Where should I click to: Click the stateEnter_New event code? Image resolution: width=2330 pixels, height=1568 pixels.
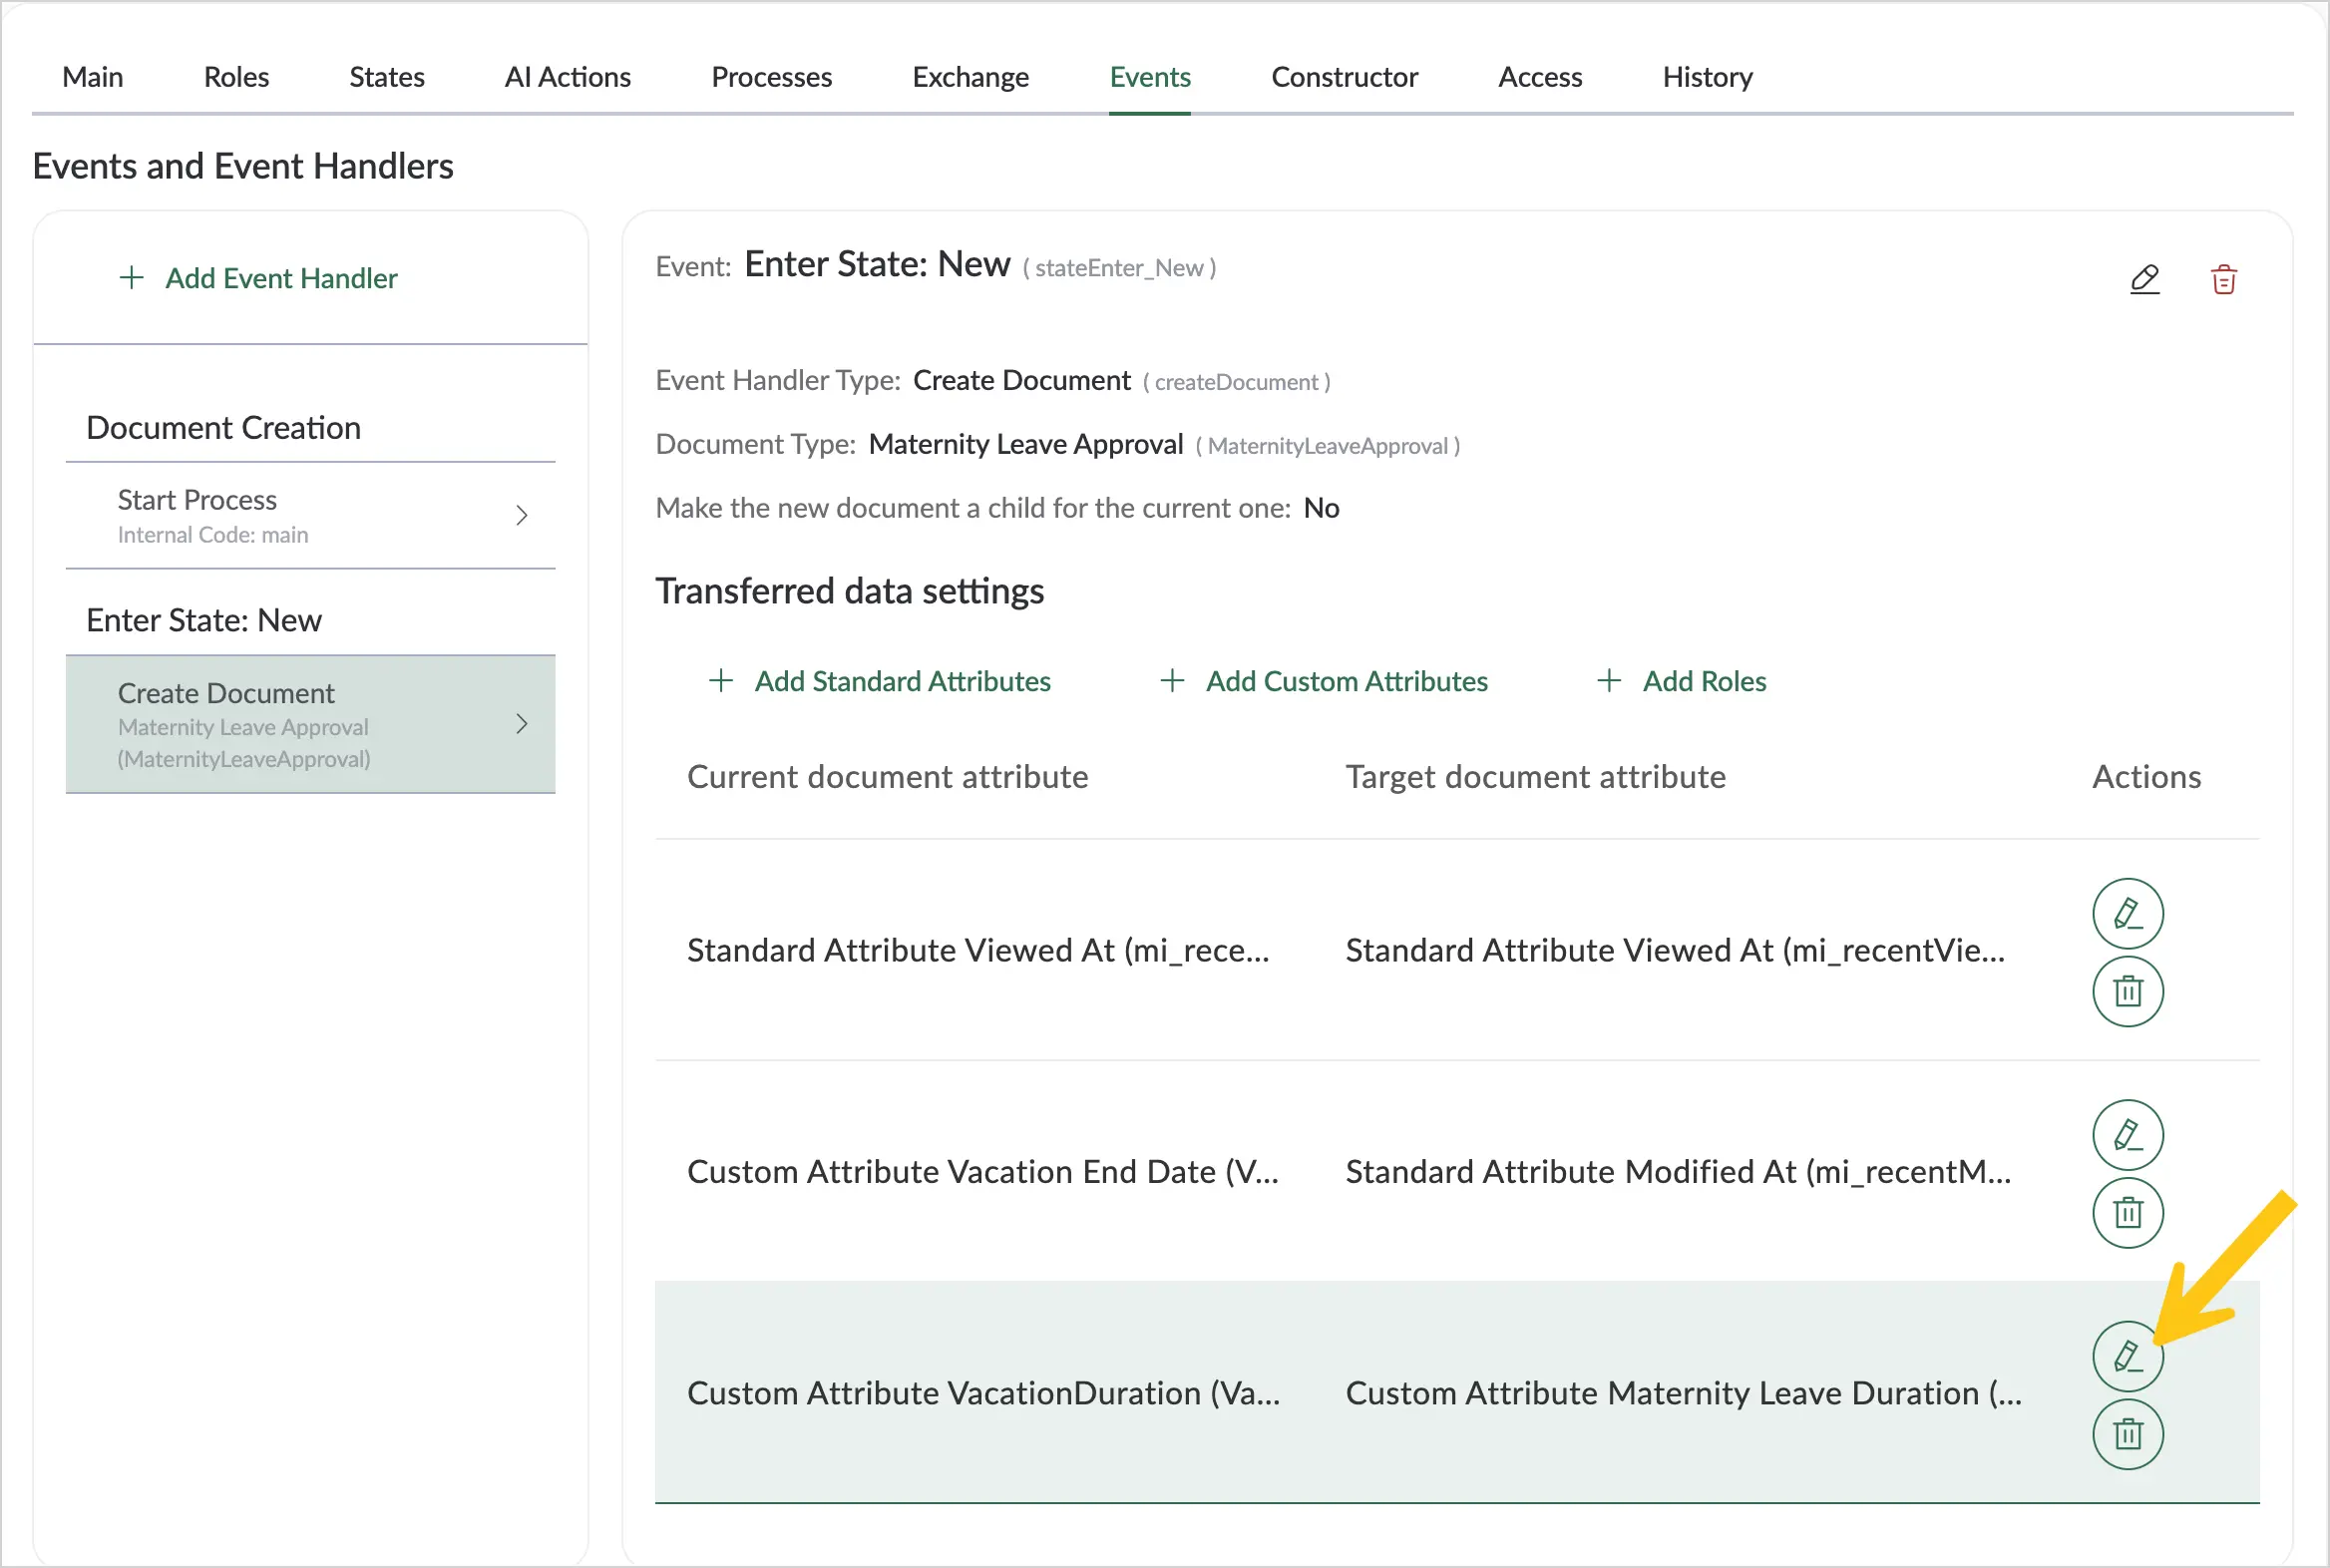(1119, 268)
